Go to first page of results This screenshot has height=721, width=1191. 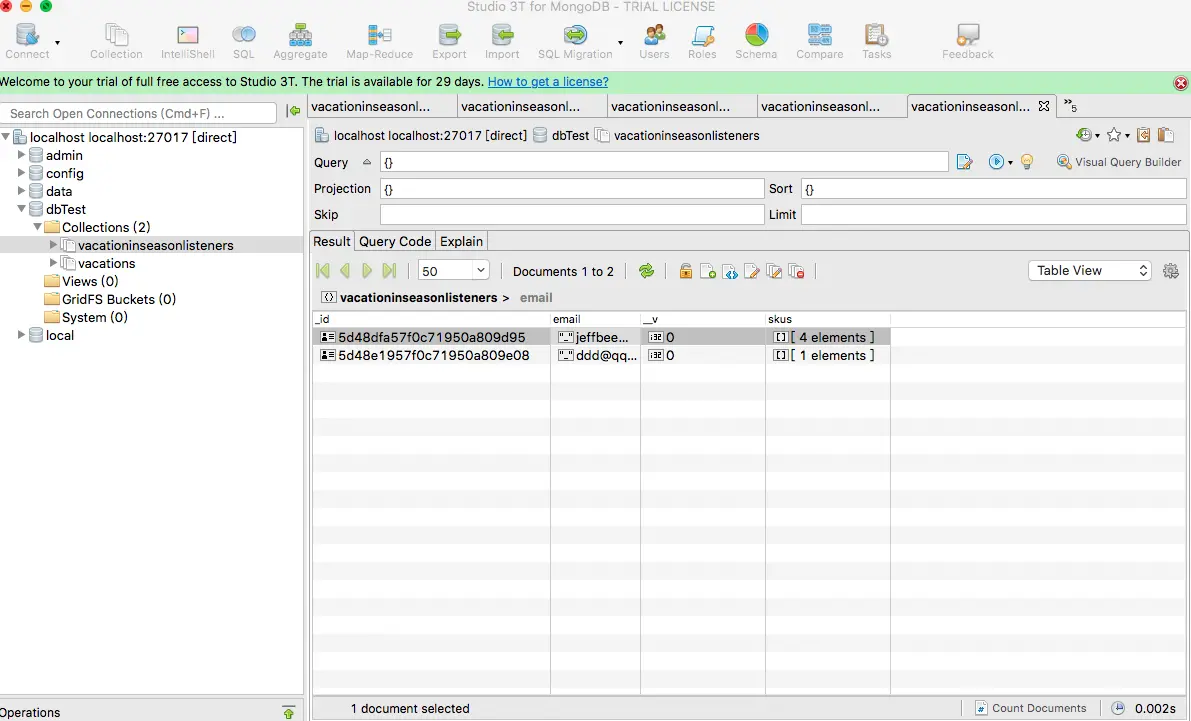(323, 270)
